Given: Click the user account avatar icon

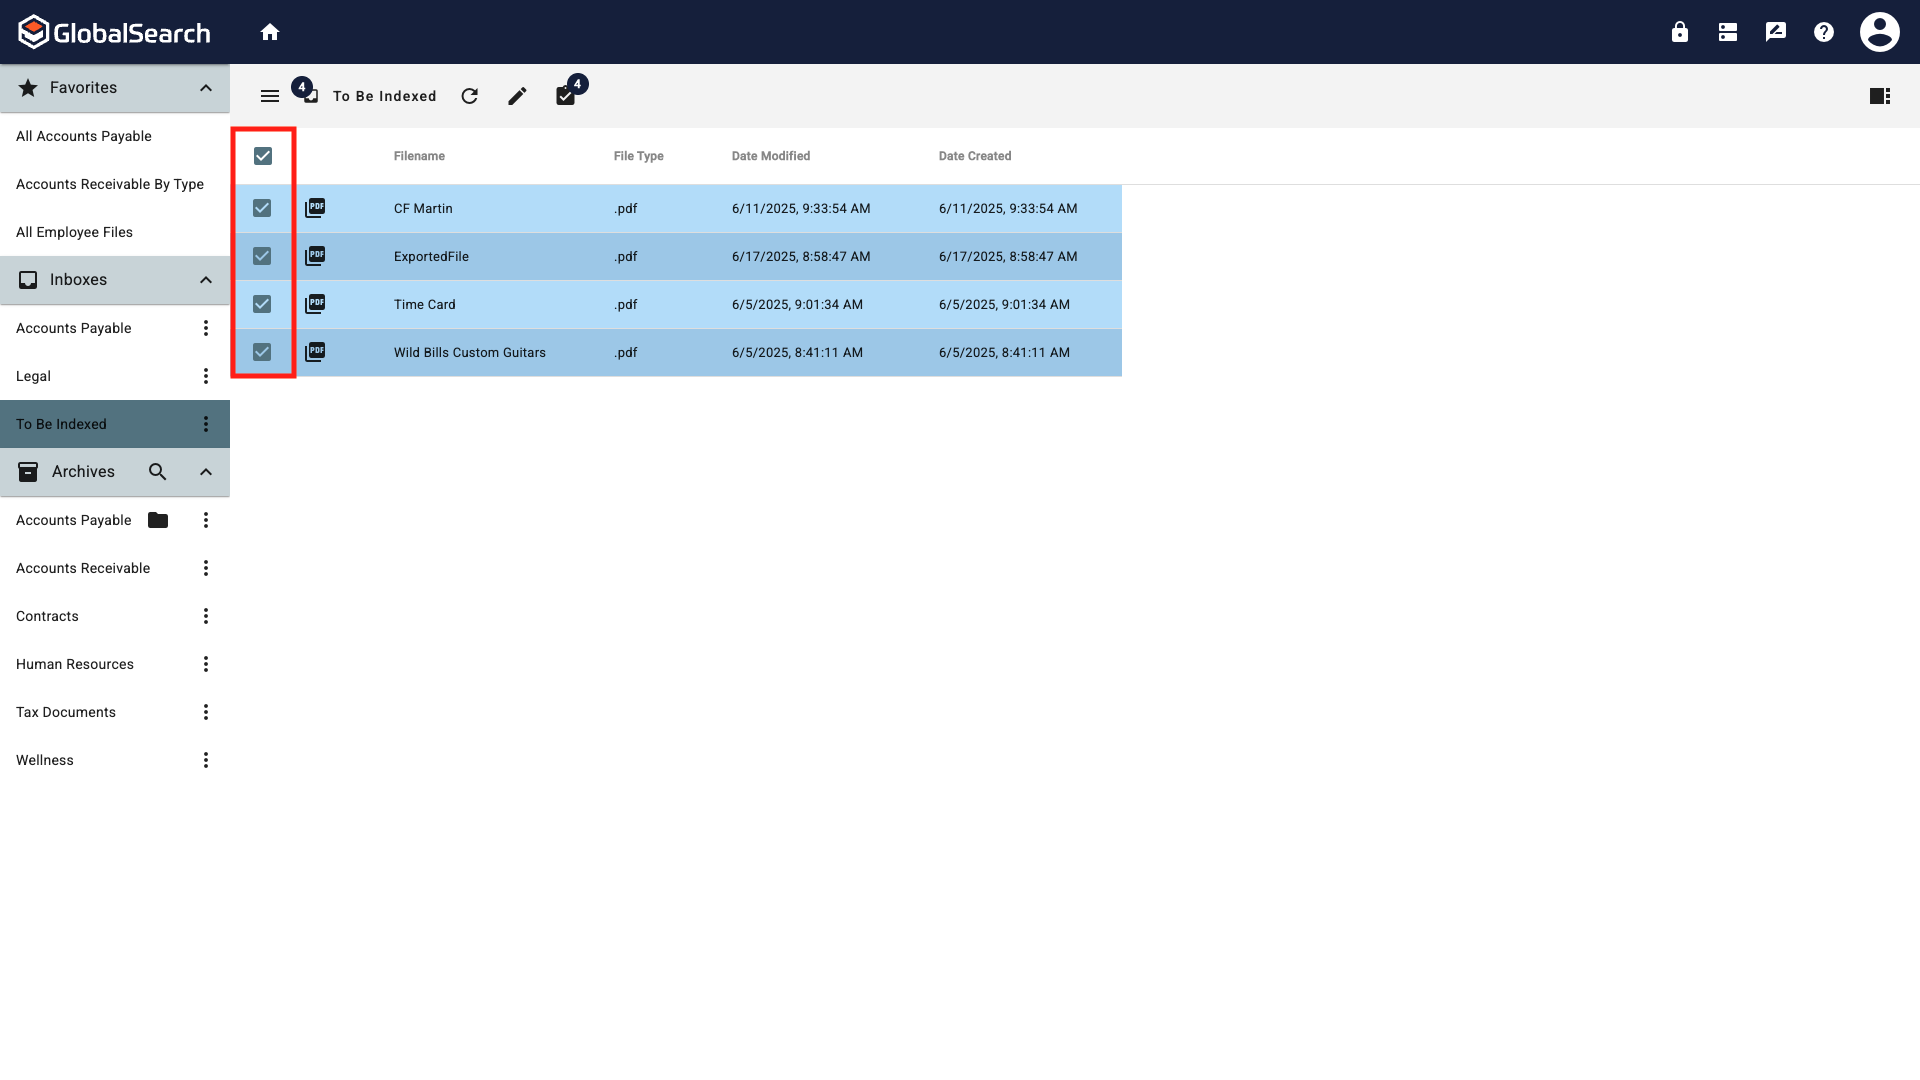Looking at the screenshot, I should [x=1879, y=31].
